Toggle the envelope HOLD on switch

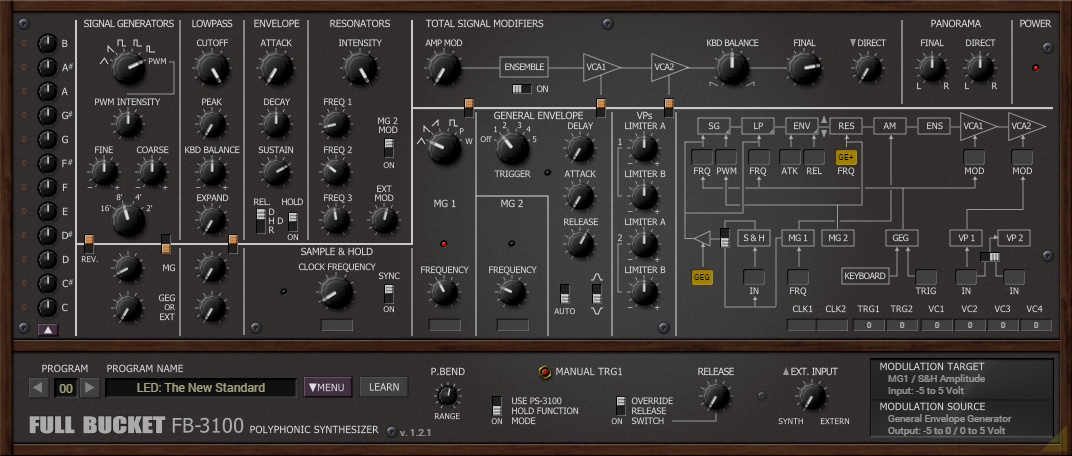pos(293,222)
